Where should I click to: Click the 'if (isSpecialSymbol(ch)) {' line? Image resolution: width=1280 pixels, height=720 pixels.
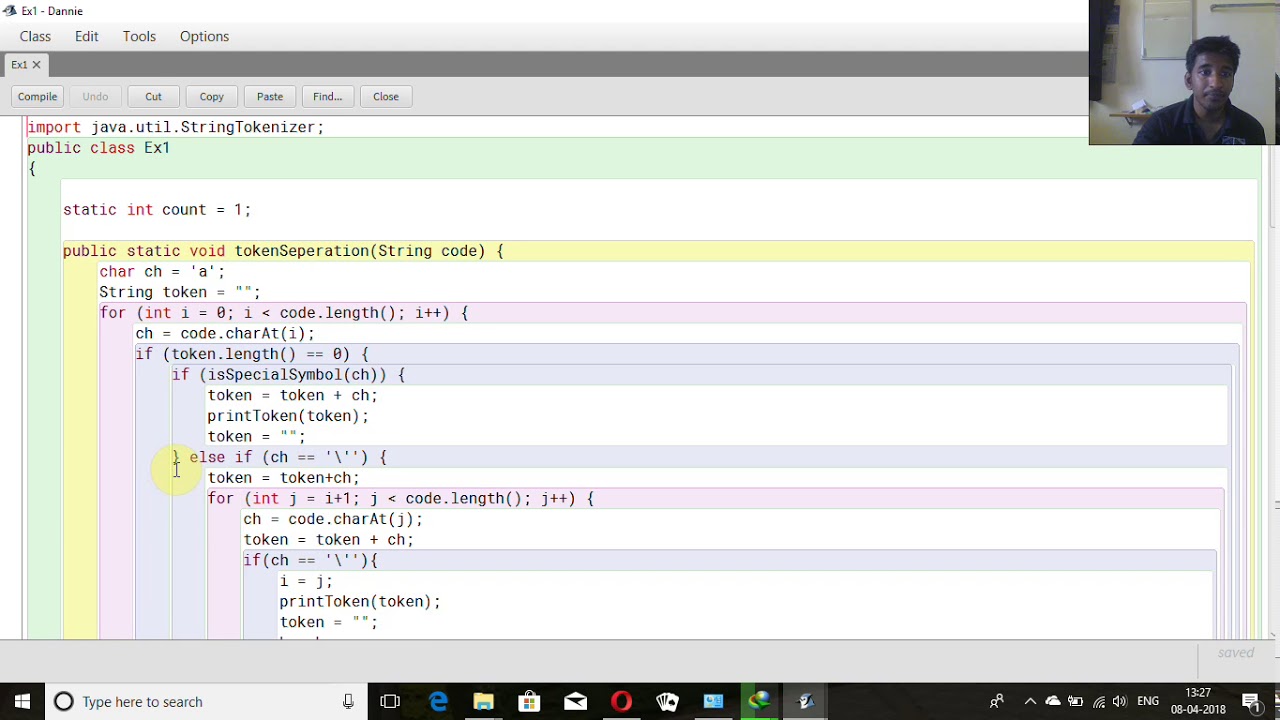[288, 375]
